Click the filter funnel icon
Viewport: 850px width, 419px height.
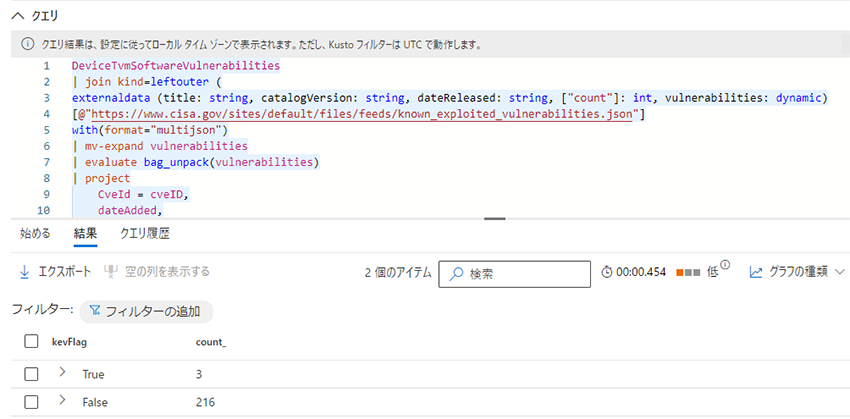(x=95, y=311)
